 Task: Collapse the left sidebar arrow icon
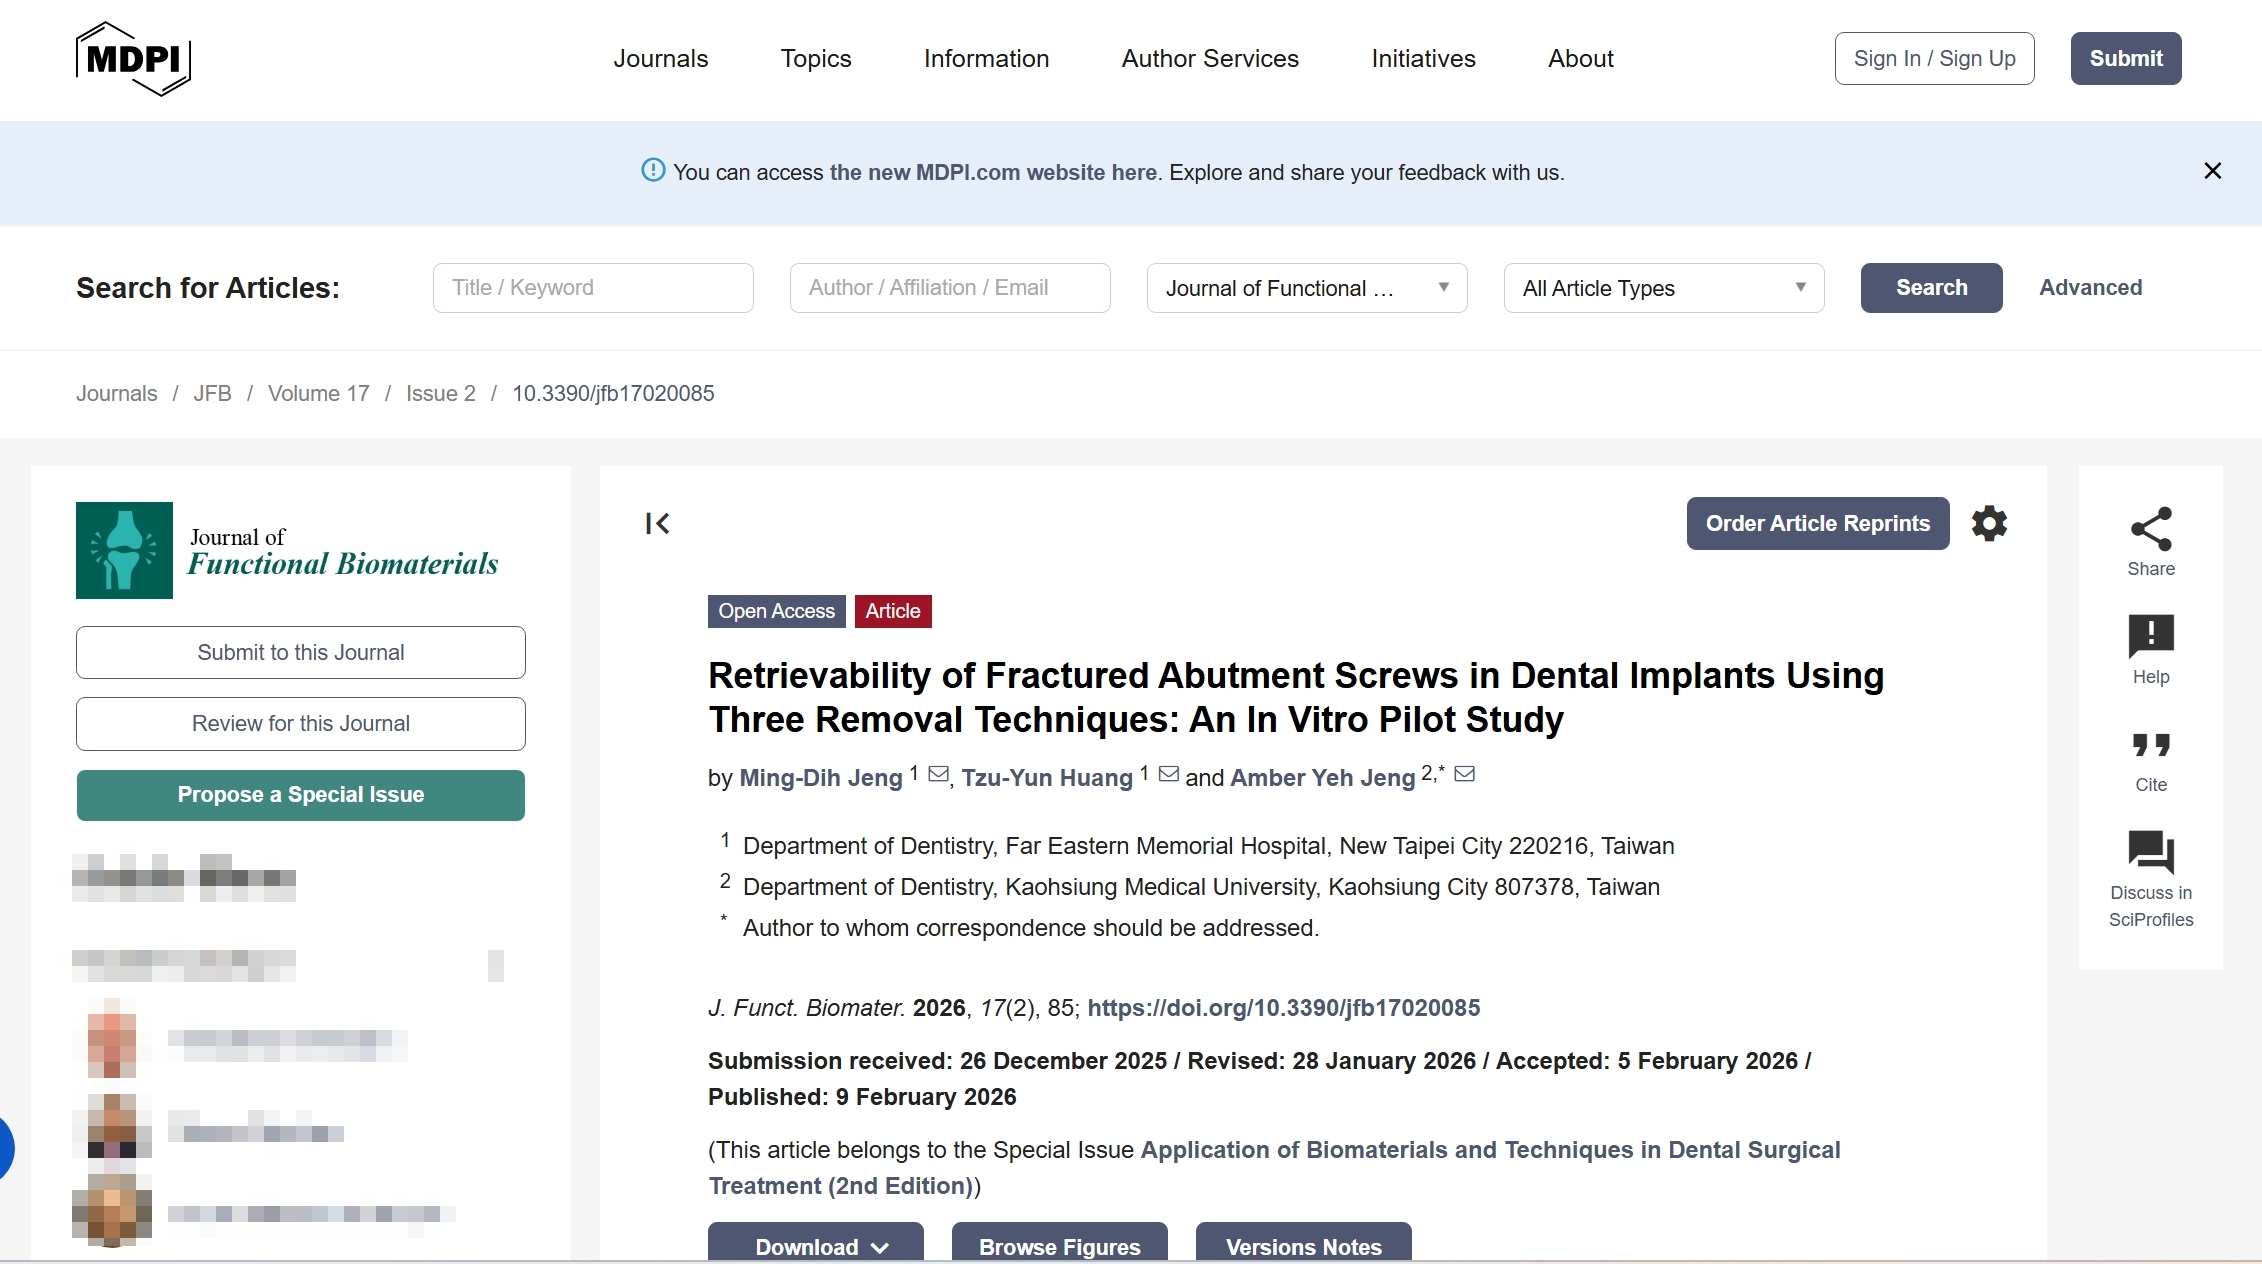(657, 523)
